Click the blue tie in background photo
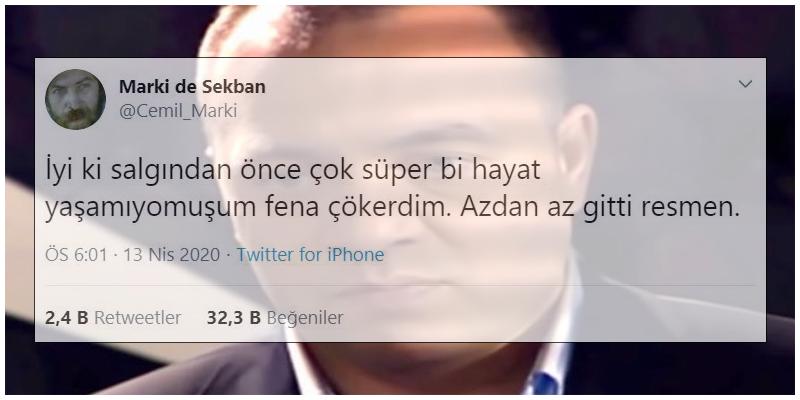The width and height of the screenshot is (800, 400). 544,383
